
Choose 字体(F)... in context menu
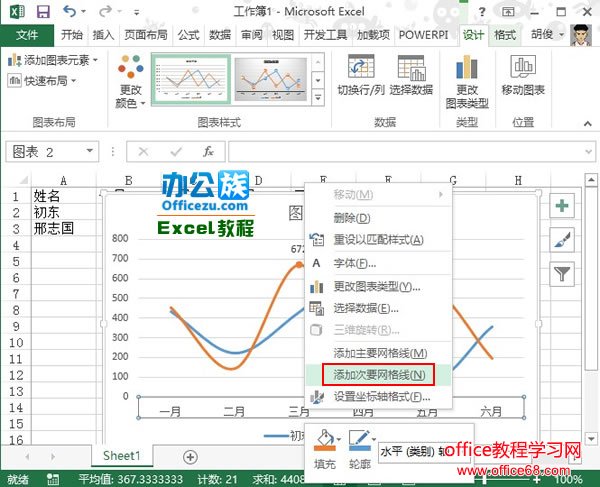click(379, 263)
